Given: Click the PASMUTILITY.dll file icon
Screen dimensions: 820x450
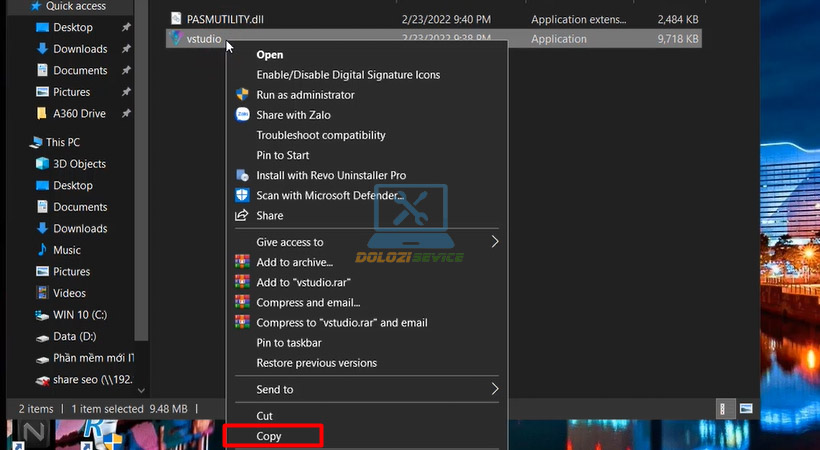Looking at the screenshot, I should pos(176,19).
